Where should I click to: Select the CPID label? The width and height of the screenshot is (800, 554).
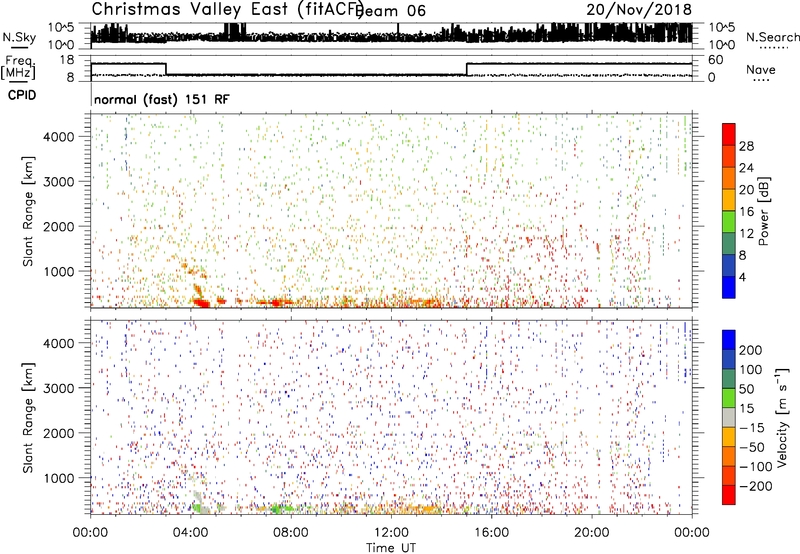pos(22,95)
